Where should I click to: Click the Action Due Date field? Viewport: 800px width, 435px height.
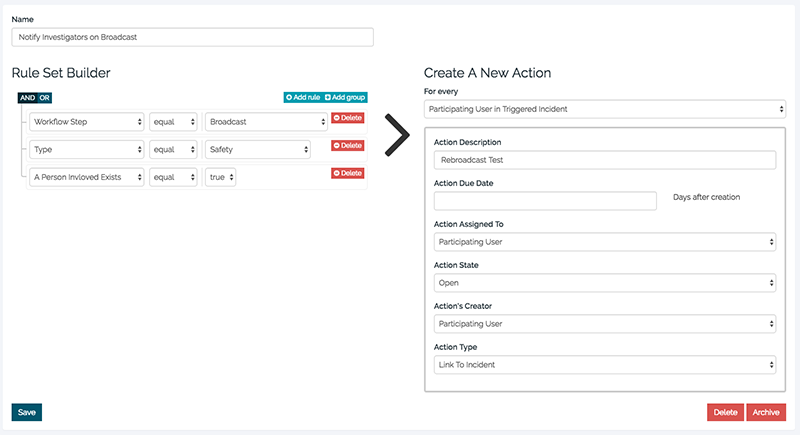(x=545, y=201)
